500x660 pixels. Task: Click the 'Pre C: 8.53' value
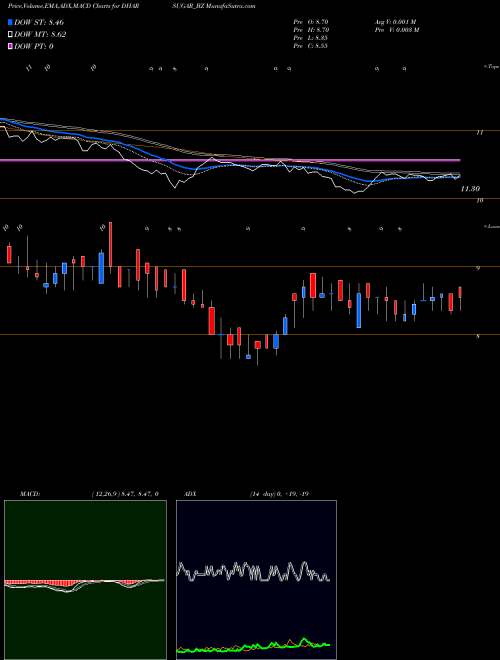(311, 46)
